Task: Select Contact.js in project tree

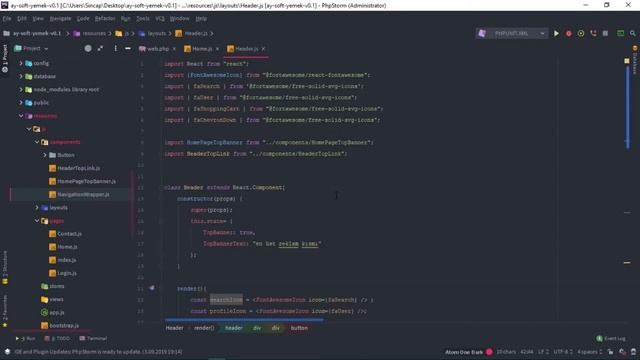Action: point(69,234)
